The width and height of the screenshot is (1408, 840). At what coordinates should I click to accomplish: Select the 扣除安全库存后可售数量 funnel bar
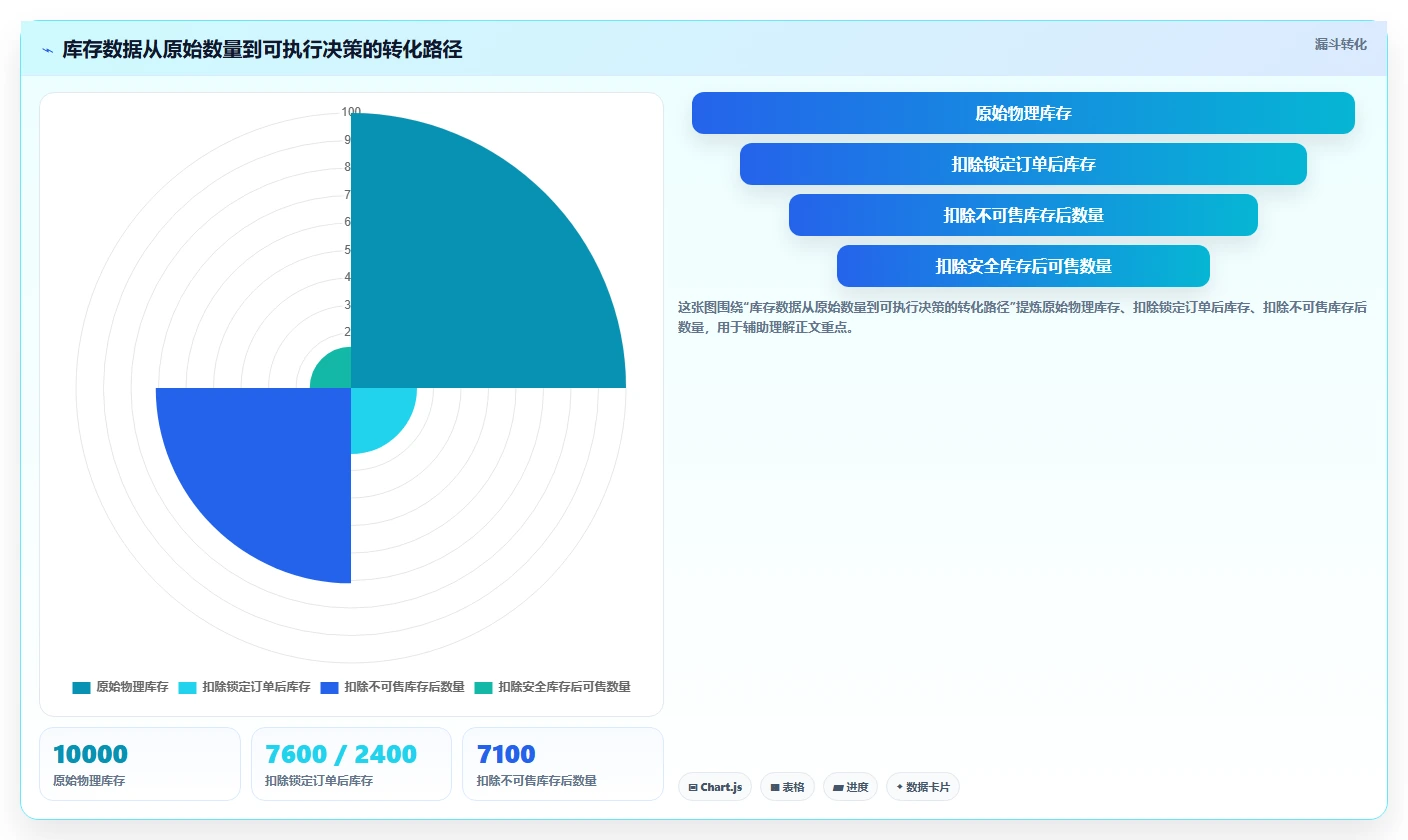point(1023,266)
